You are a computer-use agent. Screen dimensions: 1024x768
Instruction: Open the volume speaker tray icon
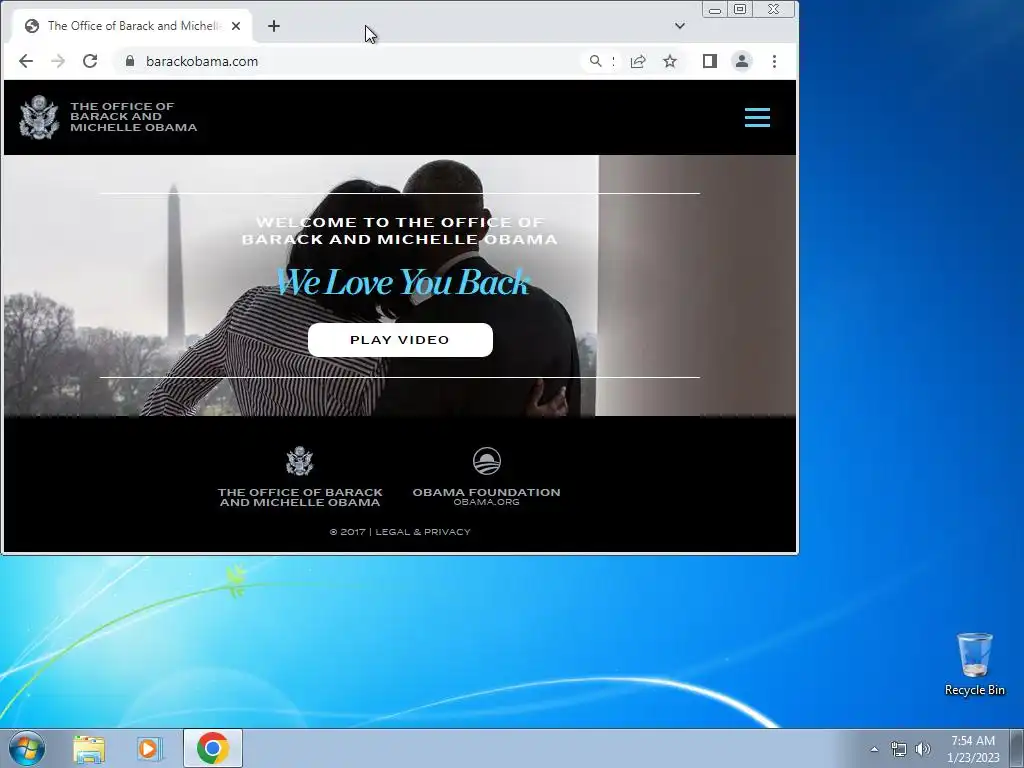click(x=923, y=749)
